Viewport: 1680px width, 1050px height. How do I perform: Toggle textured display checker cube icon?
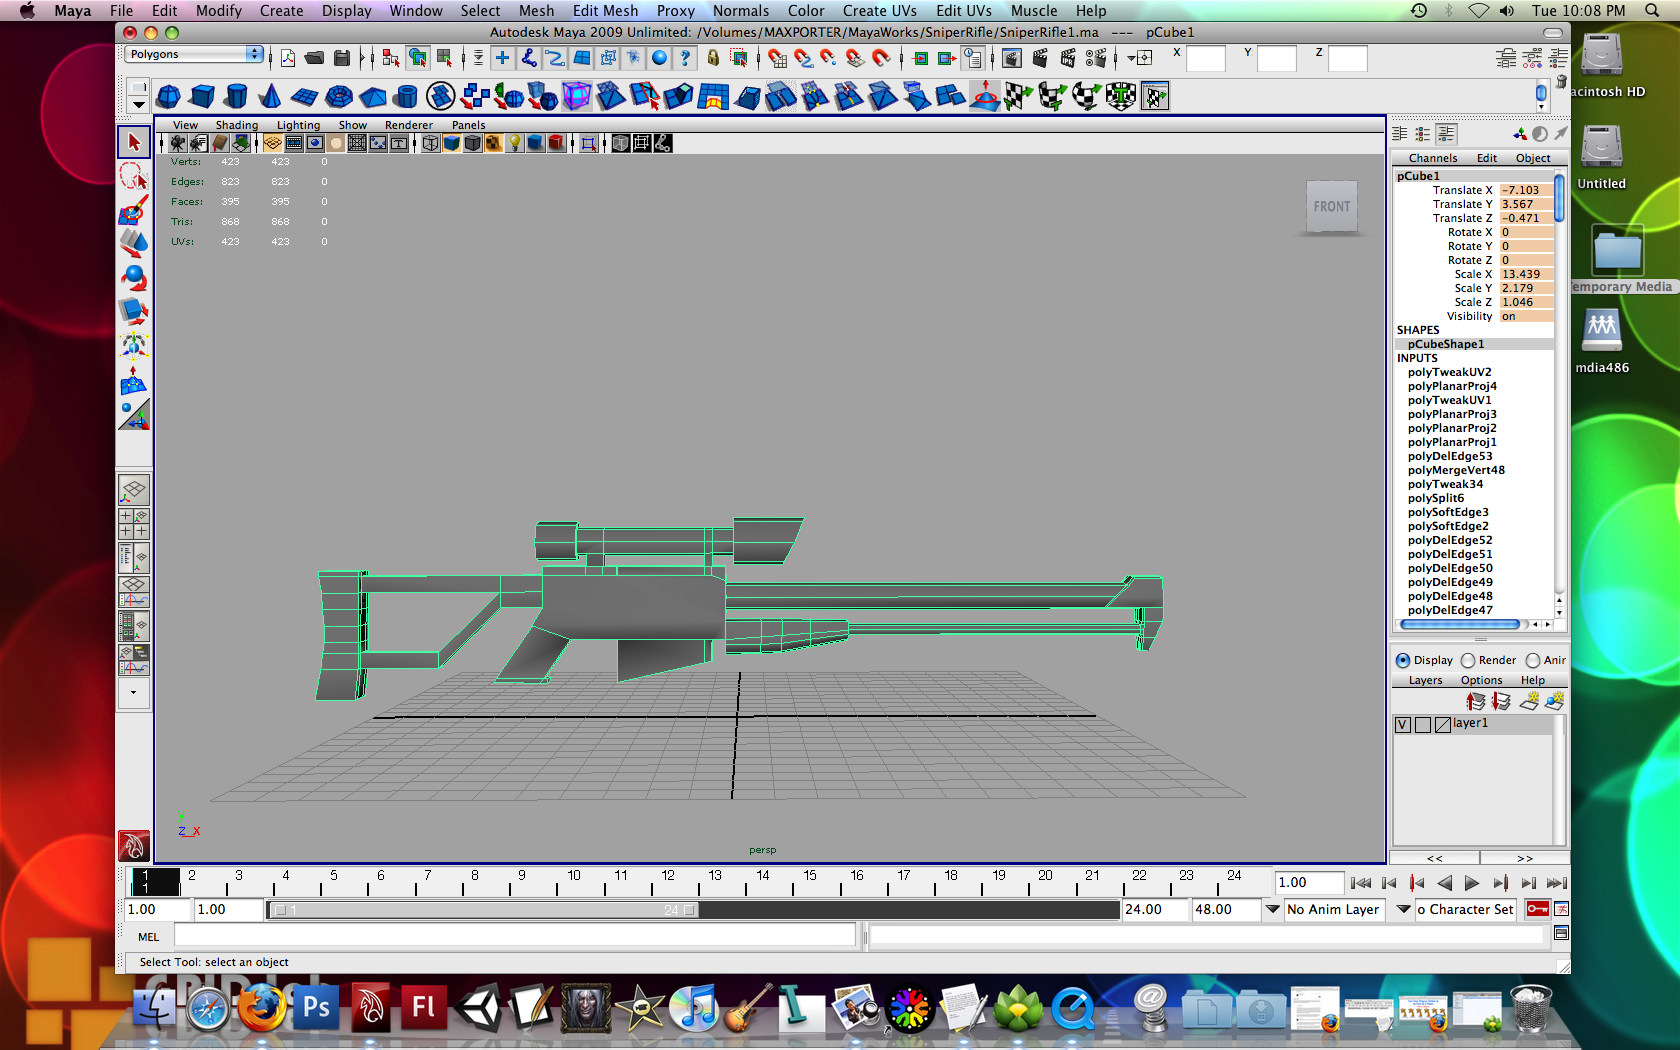(x=494, y=143)
